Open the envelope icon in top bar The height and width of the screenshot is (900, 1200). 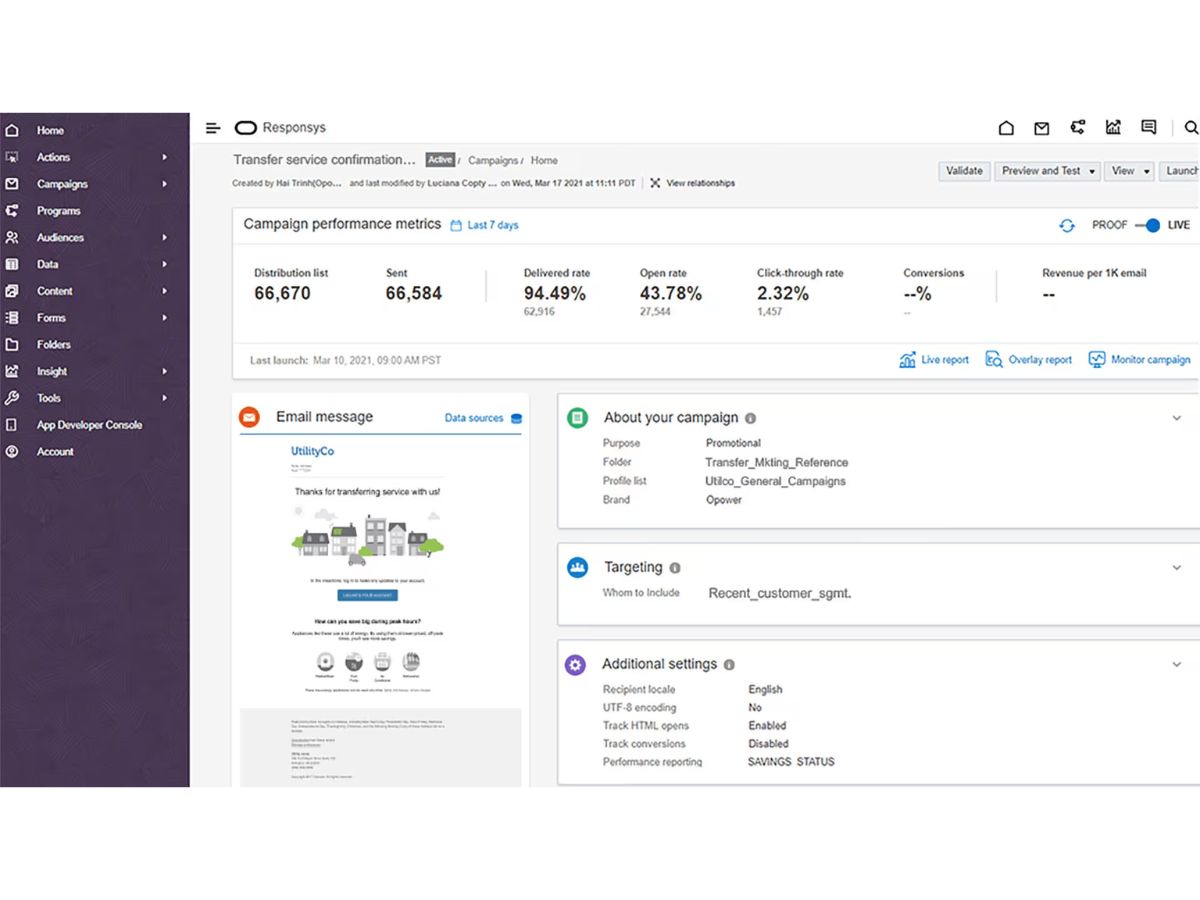[x=1041, y=128]
